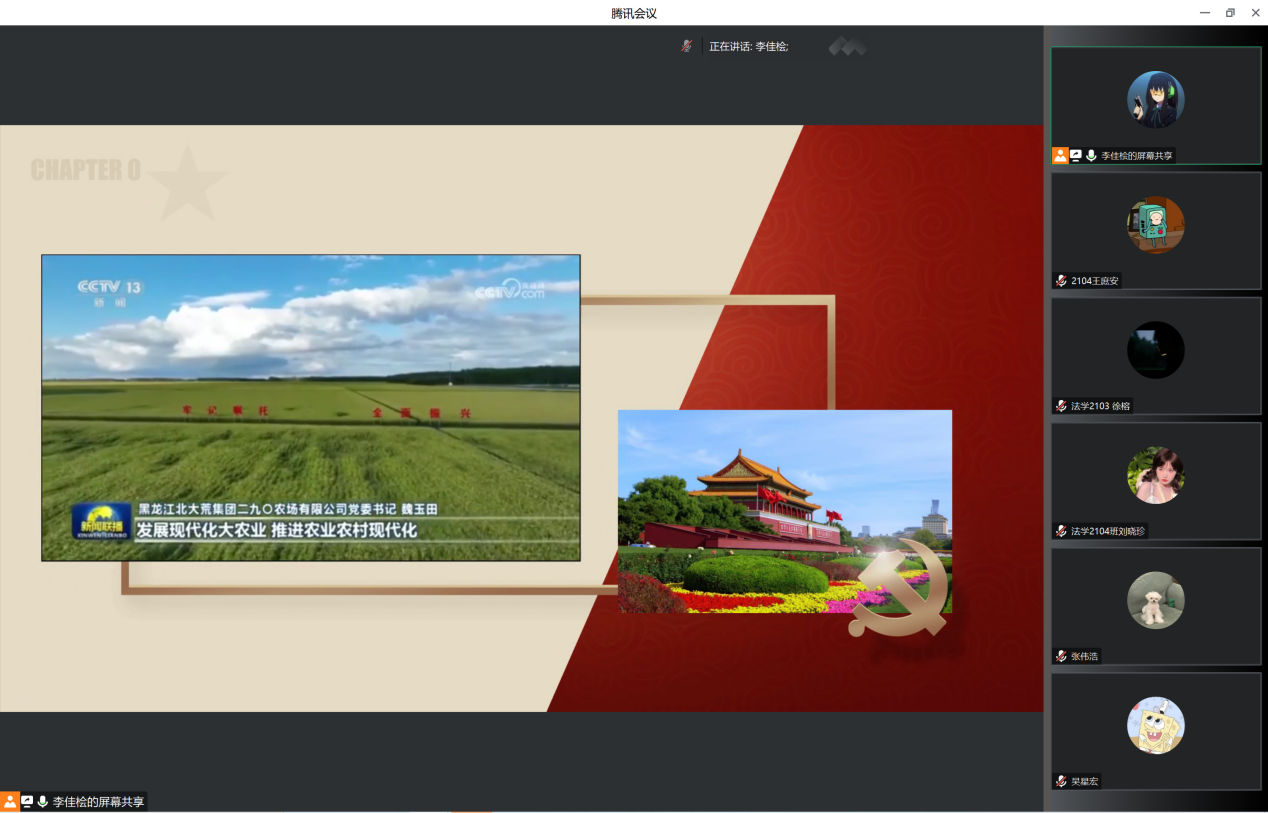The height and width of the screenshot is (813, 1268).
Task: Restore down the 腾讯会议 window
Action: pyautogui.click(x=1230, y=13)
